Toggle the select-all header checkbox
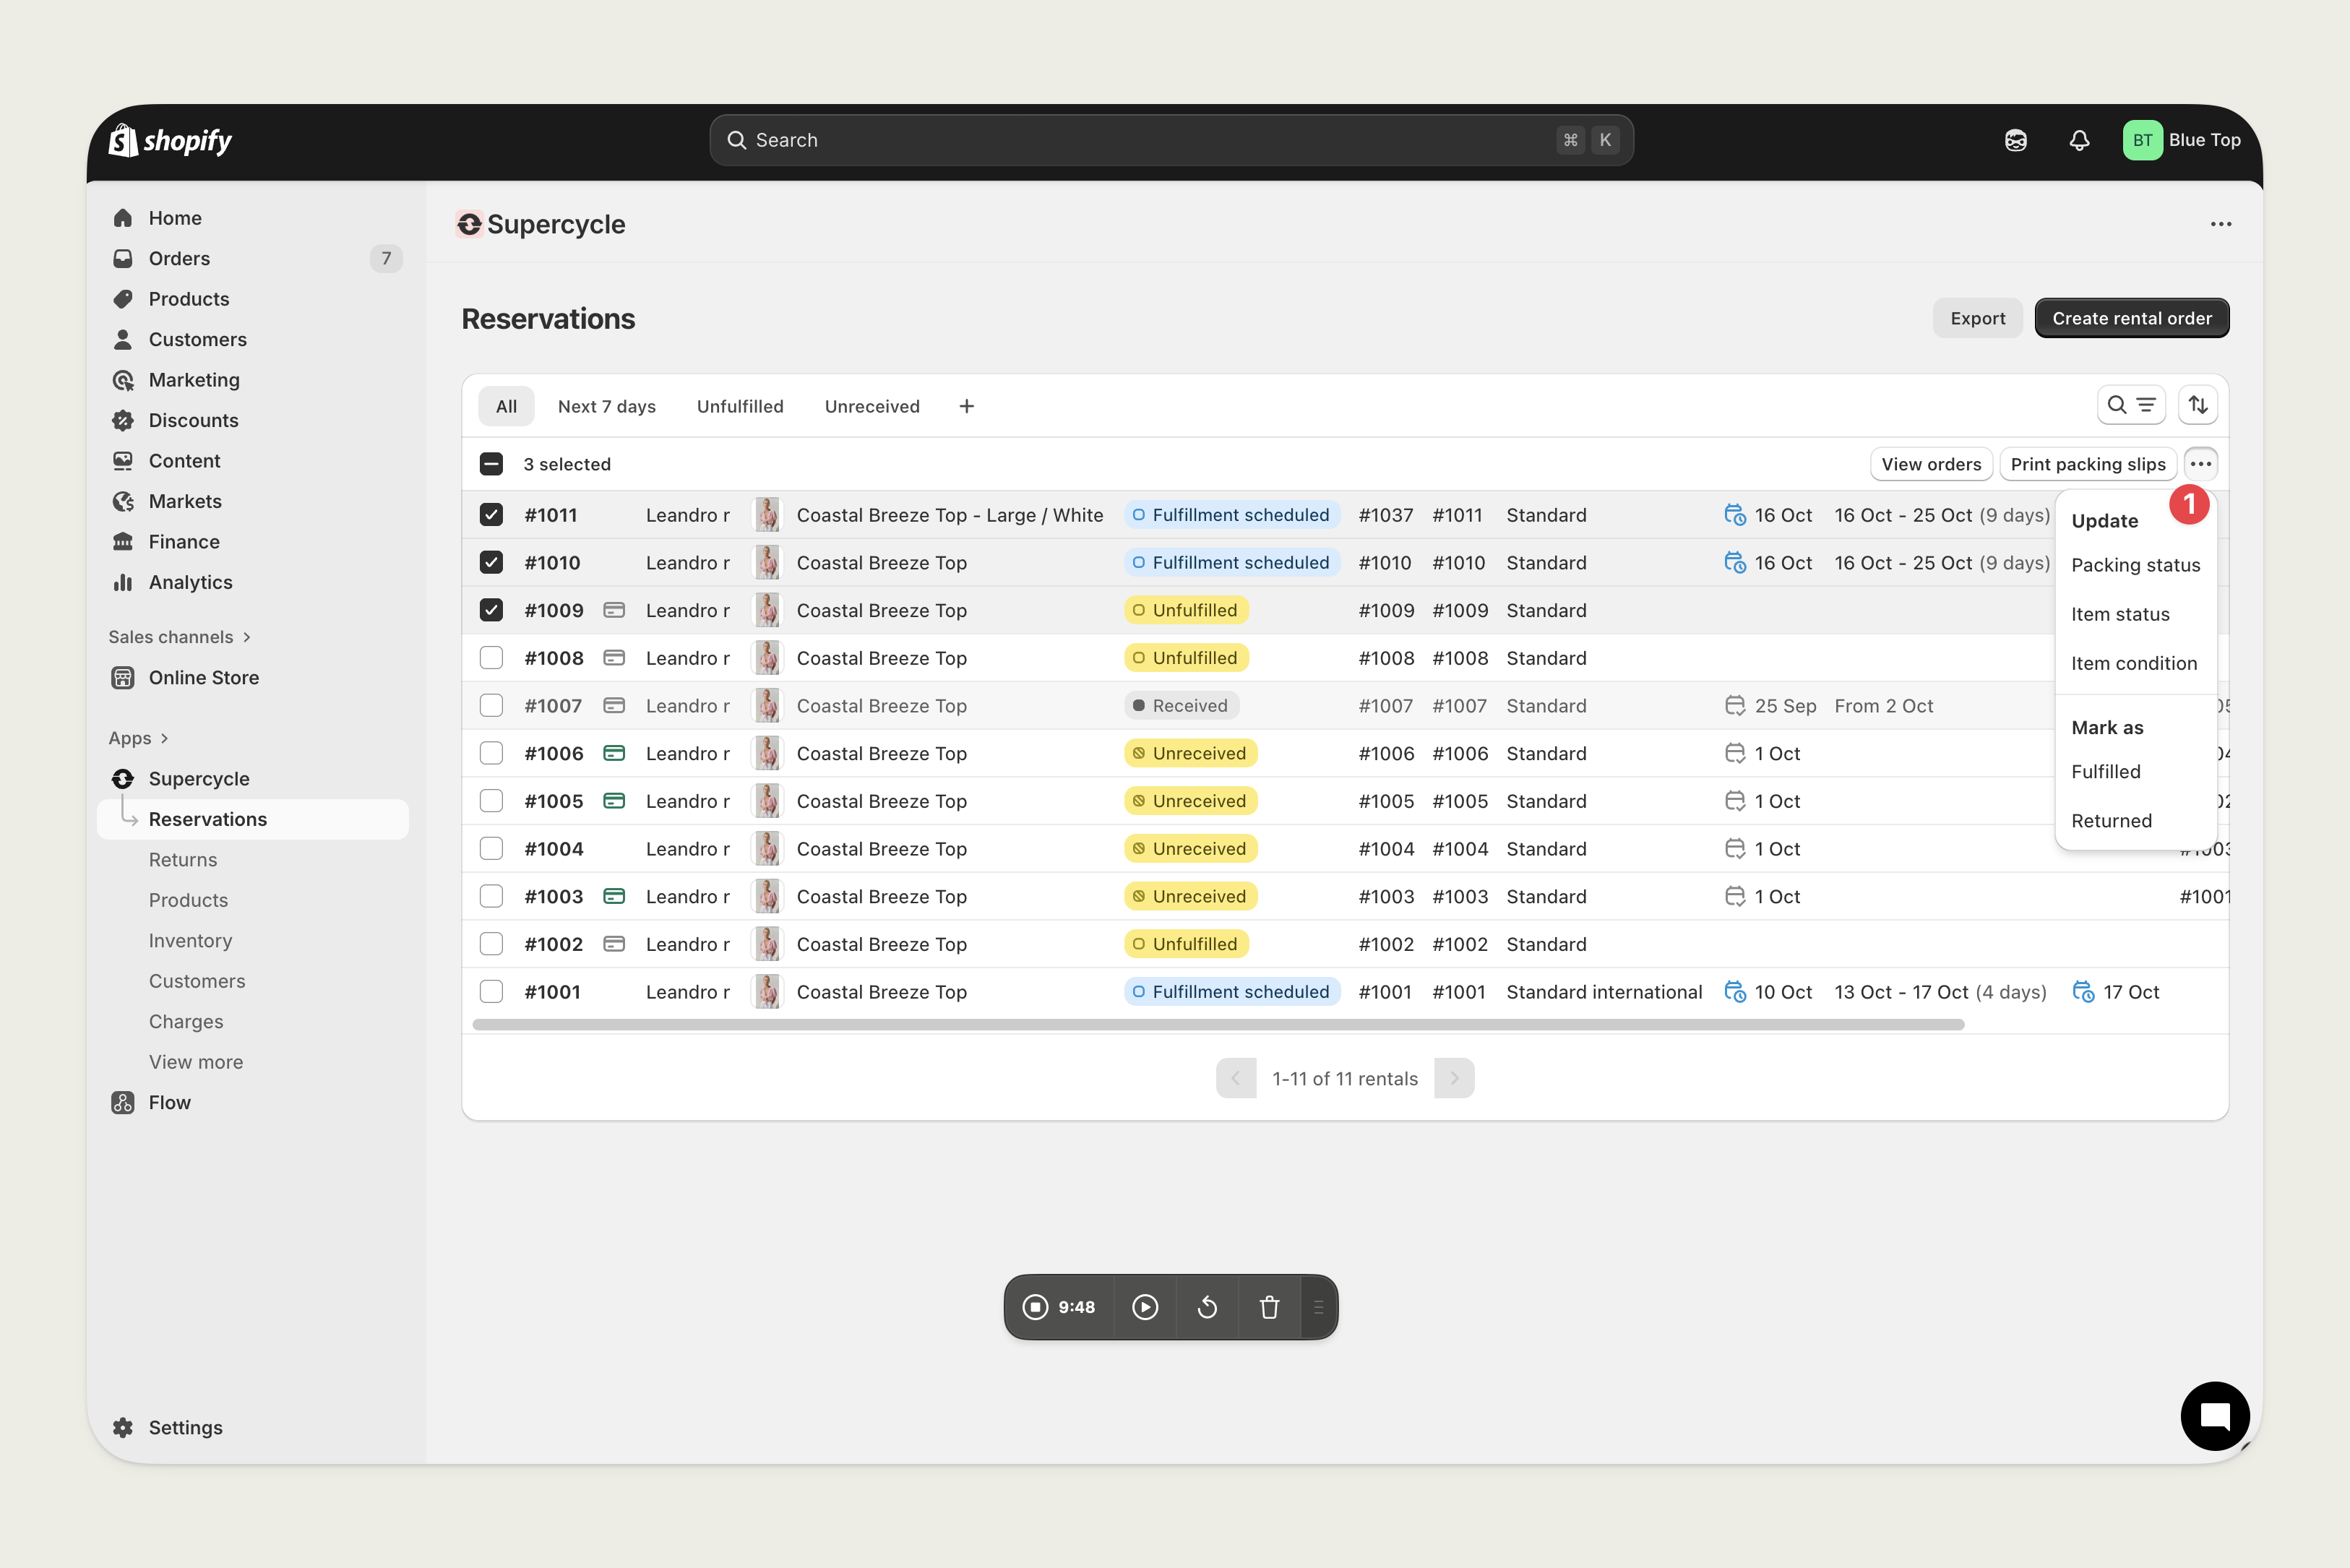 pyautogui.click(x=491, y=464)
